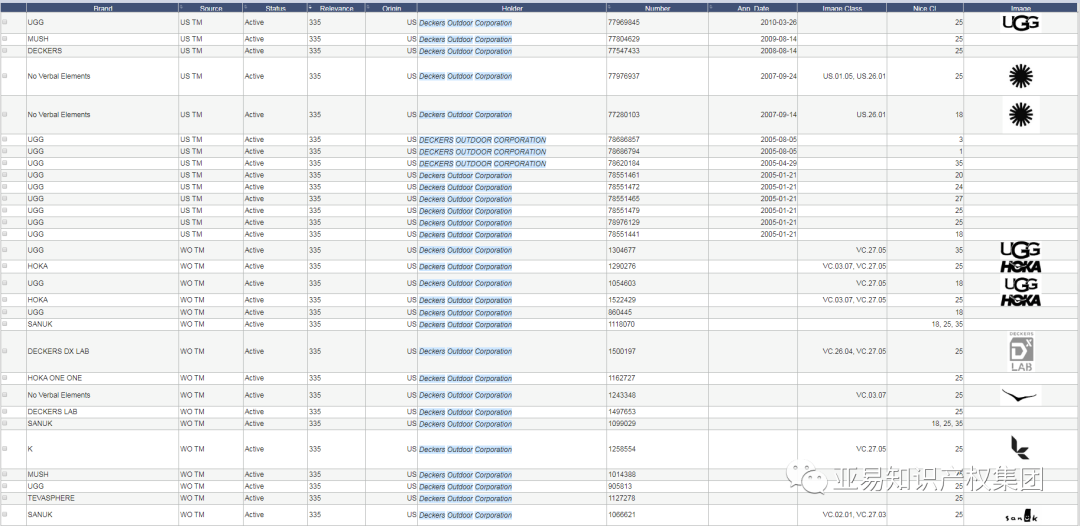Check the box for HOKA ONE ONE

[x=5, y=379]
